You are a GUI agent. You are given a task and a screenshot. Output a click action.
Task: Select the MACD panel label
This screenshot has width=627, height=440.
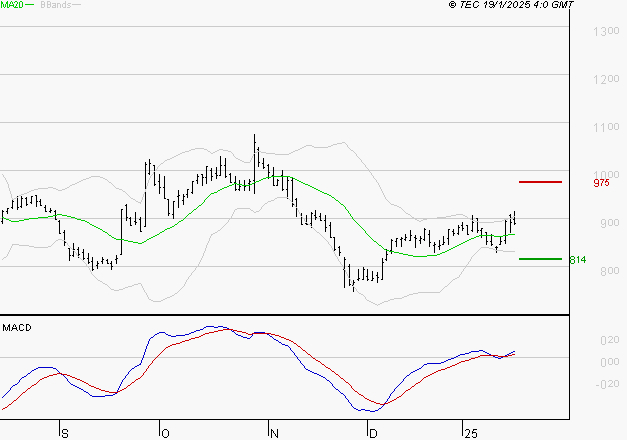(16, 328)
